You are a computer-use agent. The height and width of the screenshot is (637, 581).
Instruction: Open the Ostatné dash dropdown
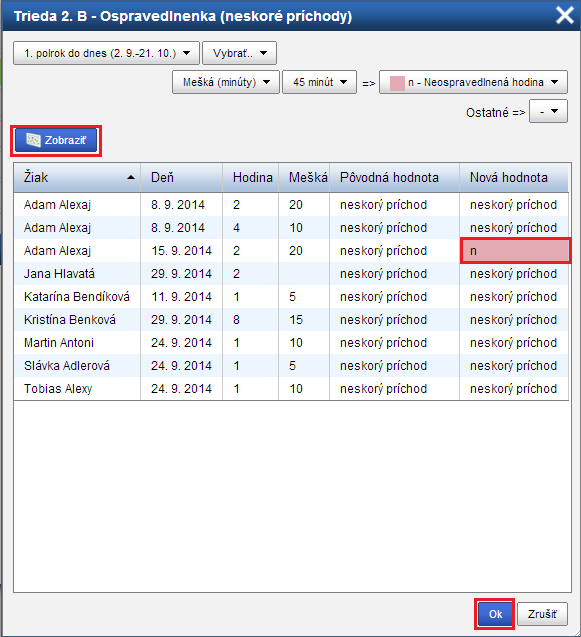pos(548,111)
